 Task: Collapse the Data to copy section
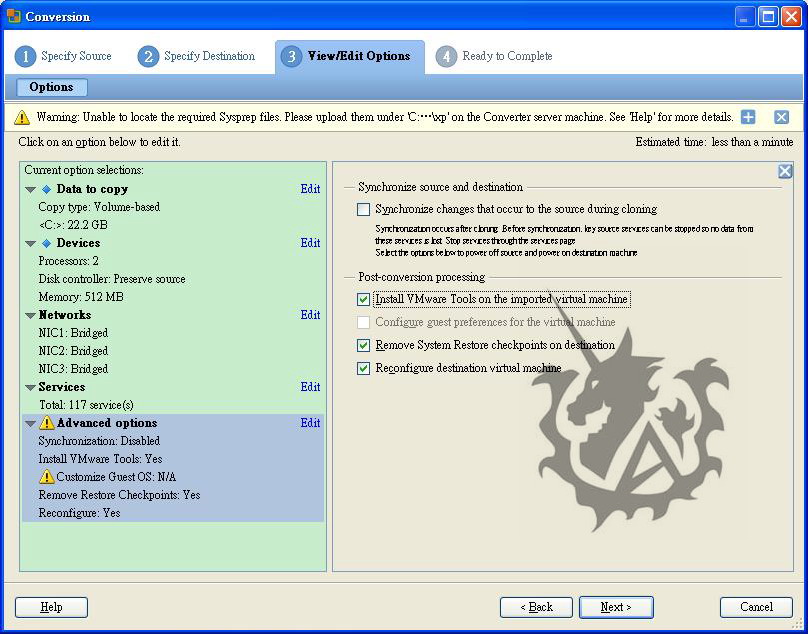tap(30, 190)
